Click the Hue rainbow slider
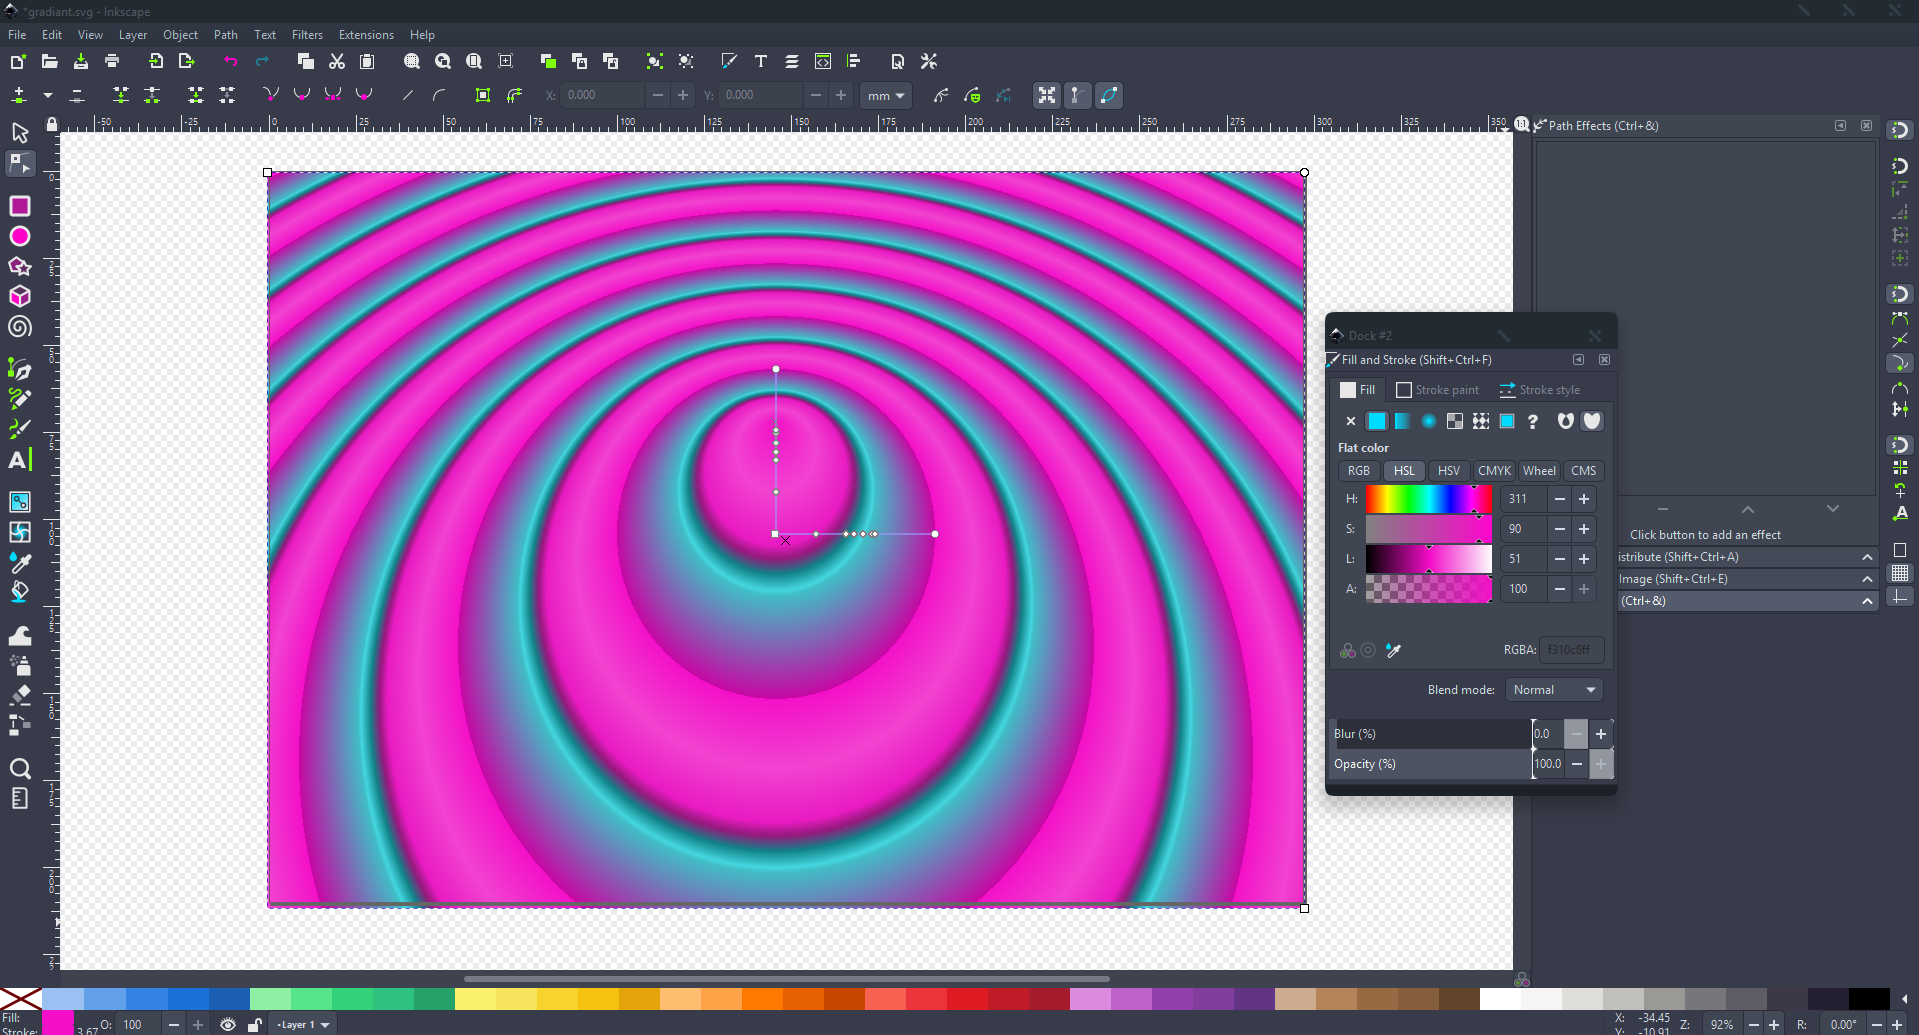Screen dimensions: 1919x1035 pyautogui.click(x=1428, y=499)
